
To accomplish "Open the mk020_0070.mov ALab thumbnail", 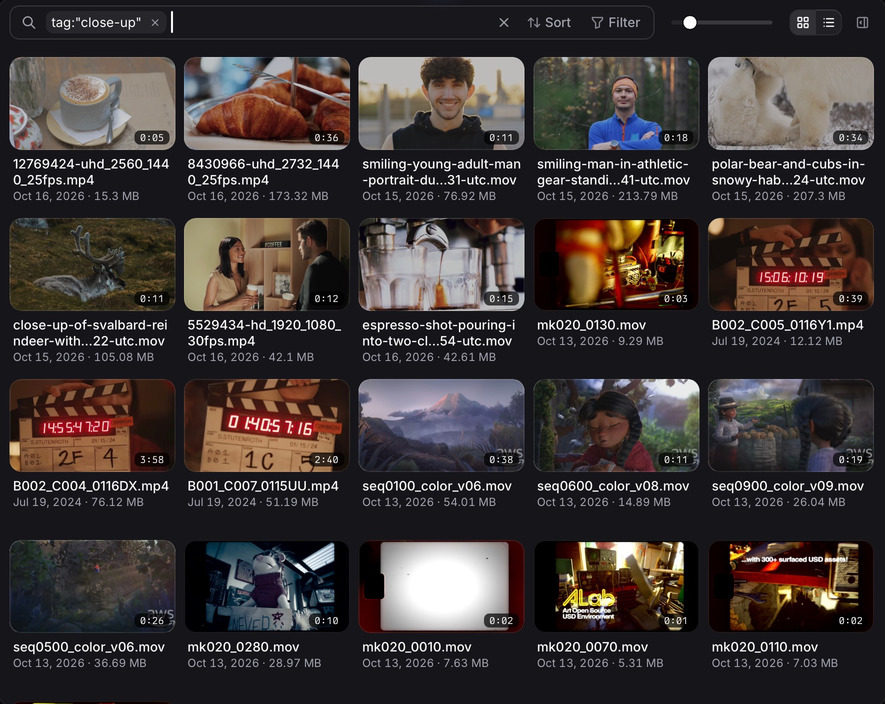I will [616, 586].
